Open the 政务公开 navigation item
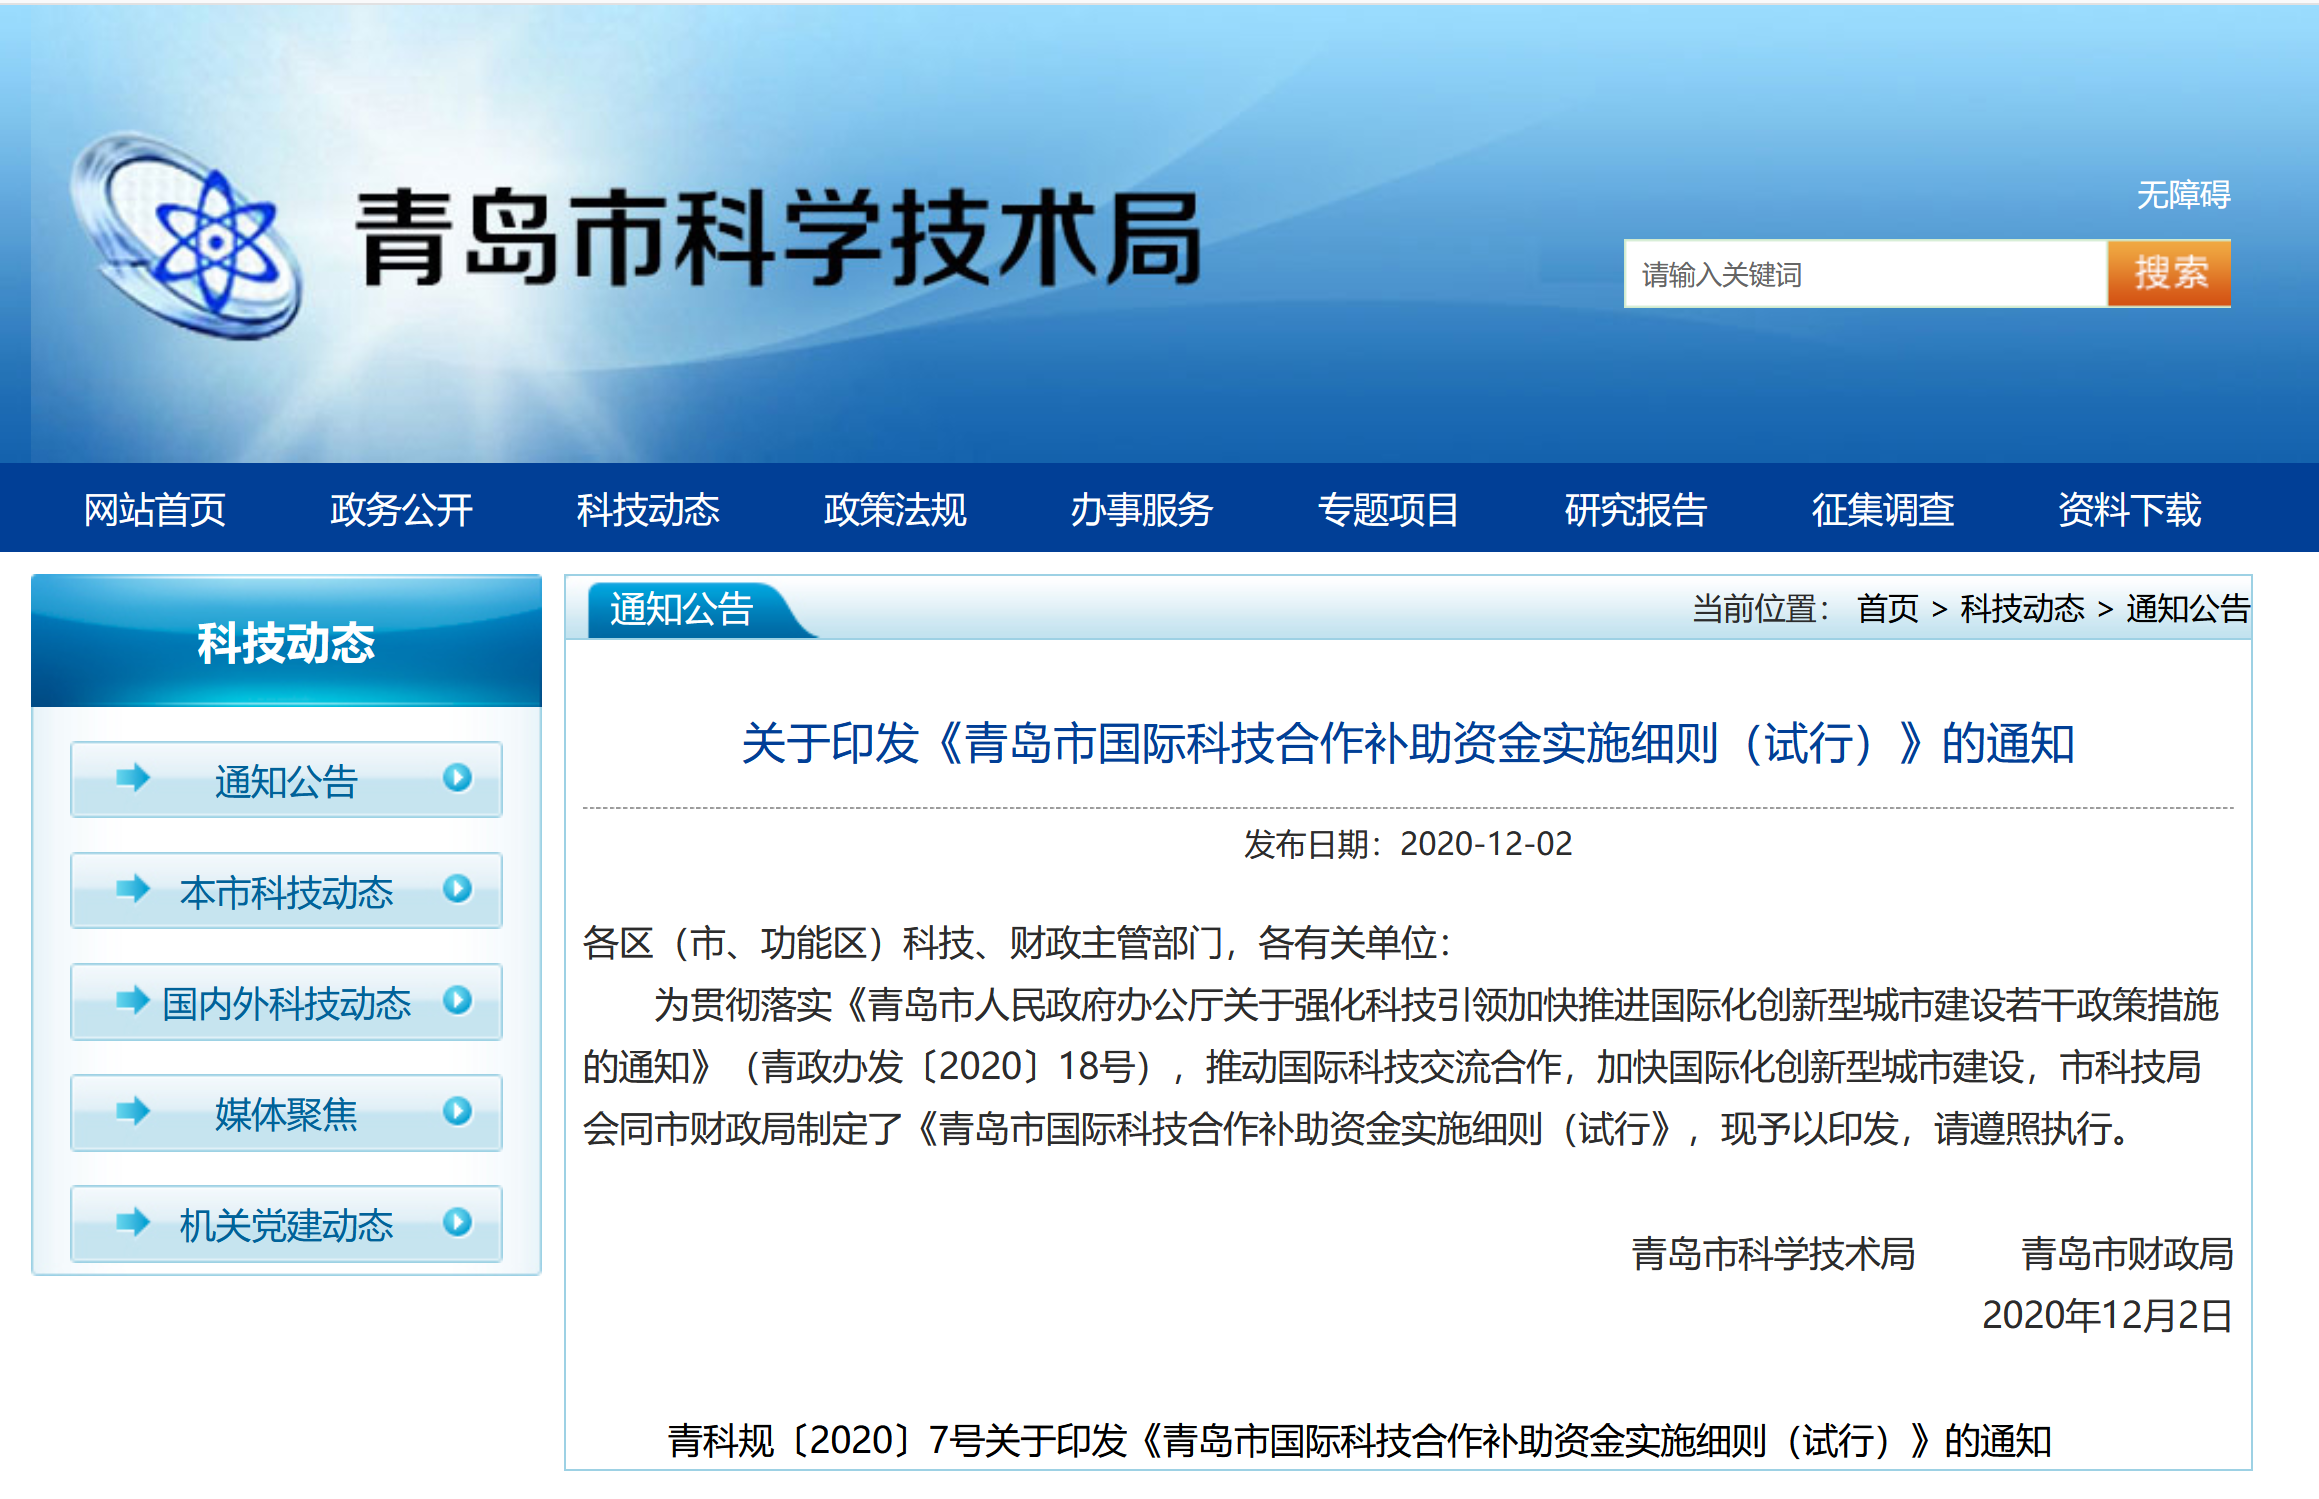 click(401, 509)
